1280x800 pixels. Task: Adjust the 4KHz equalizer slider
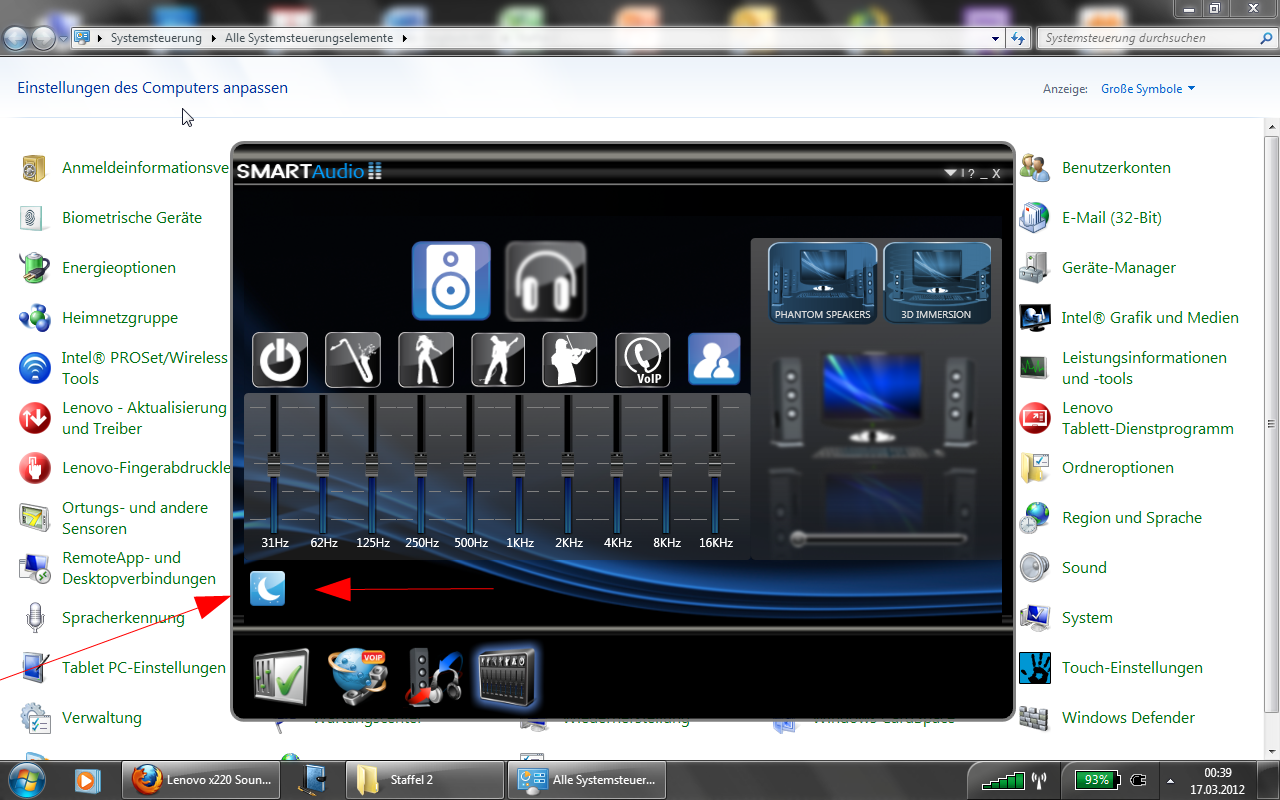pos(617,464)
